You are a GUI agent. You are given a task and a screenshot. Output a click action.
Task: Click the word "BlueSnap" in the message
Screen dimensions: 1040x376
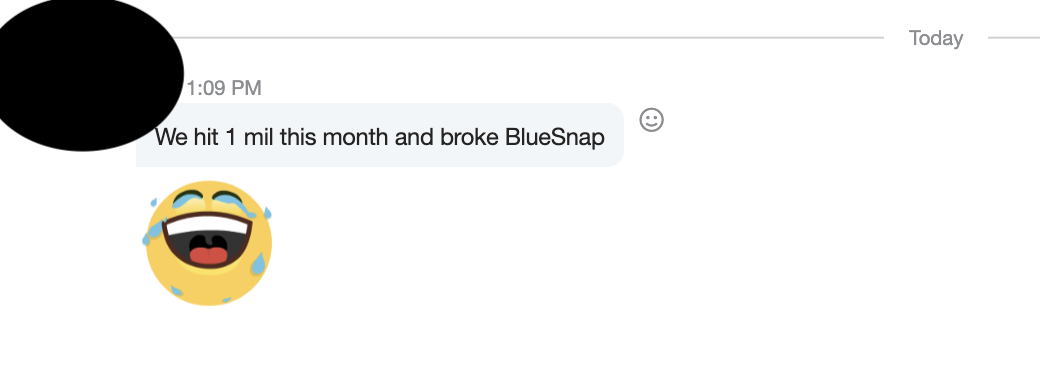[554, 138]
